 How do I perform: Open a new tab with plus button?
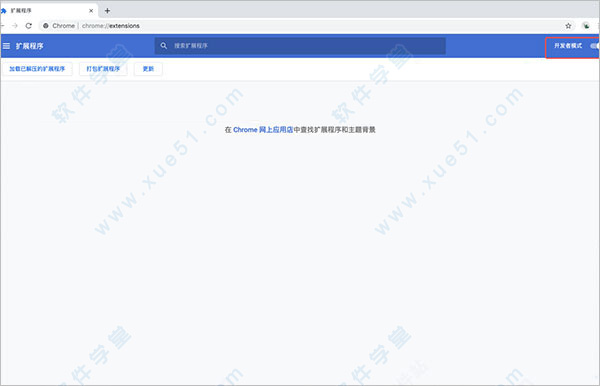108,11
